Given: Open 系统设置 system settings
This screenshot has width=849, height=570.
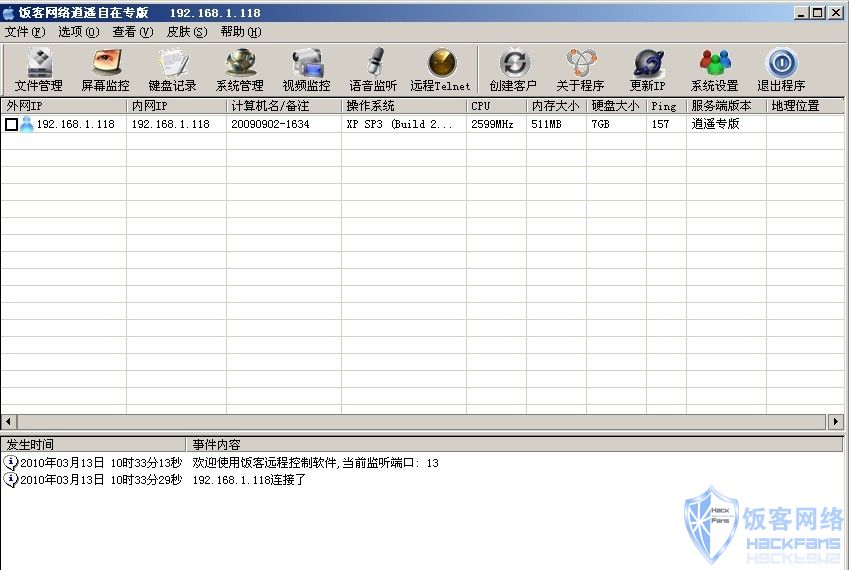Looking at the screenshot, I should [x=715, y=70].
